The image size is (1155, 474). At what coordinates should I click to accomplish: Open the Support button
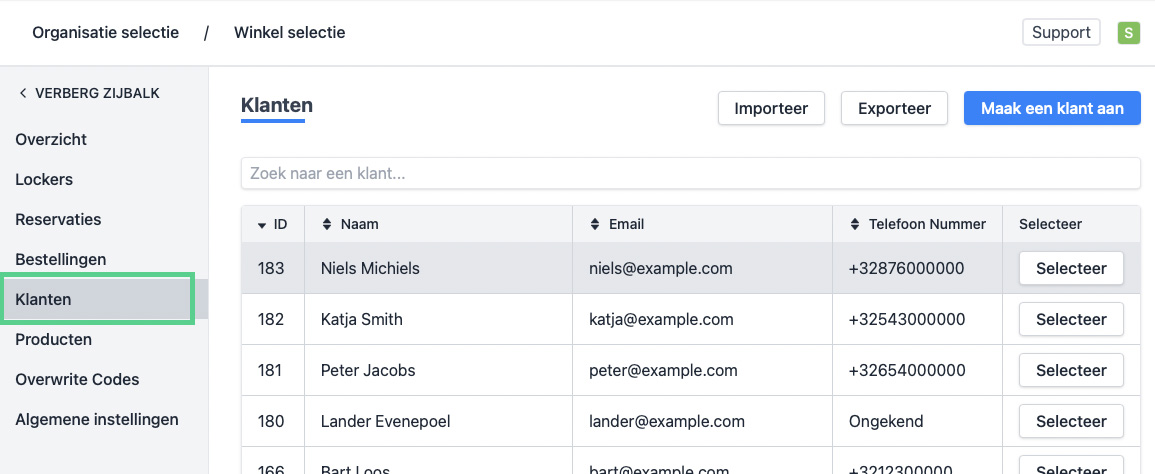coord(1060,33)
